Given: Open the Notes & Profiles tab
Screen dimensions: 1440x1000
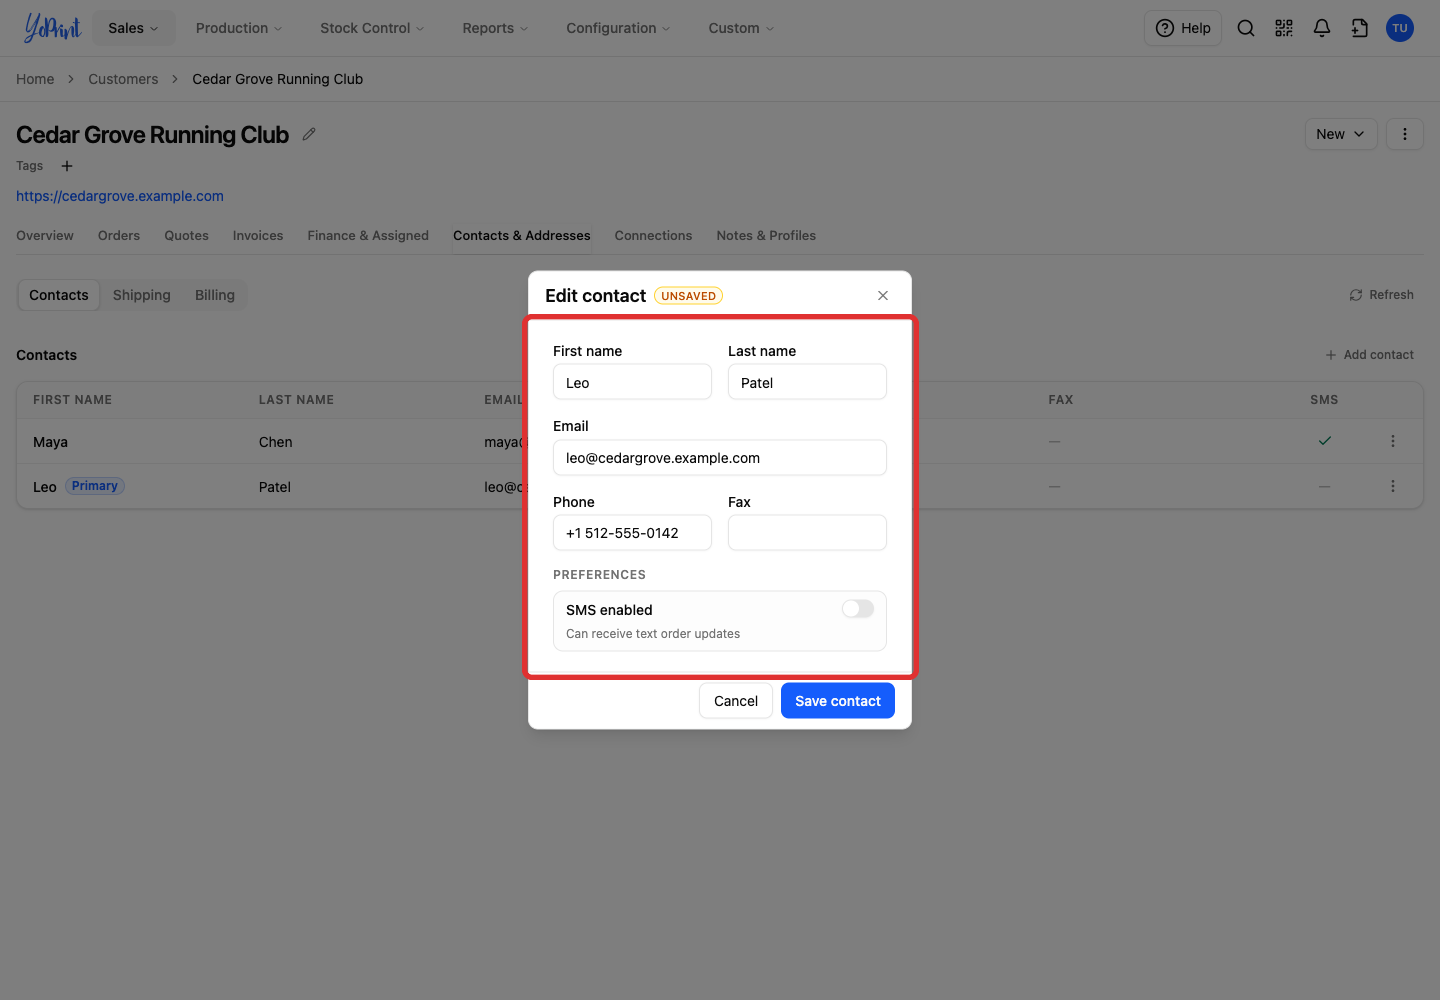Looking at the screenshot, I should click(x=766, y=236).
